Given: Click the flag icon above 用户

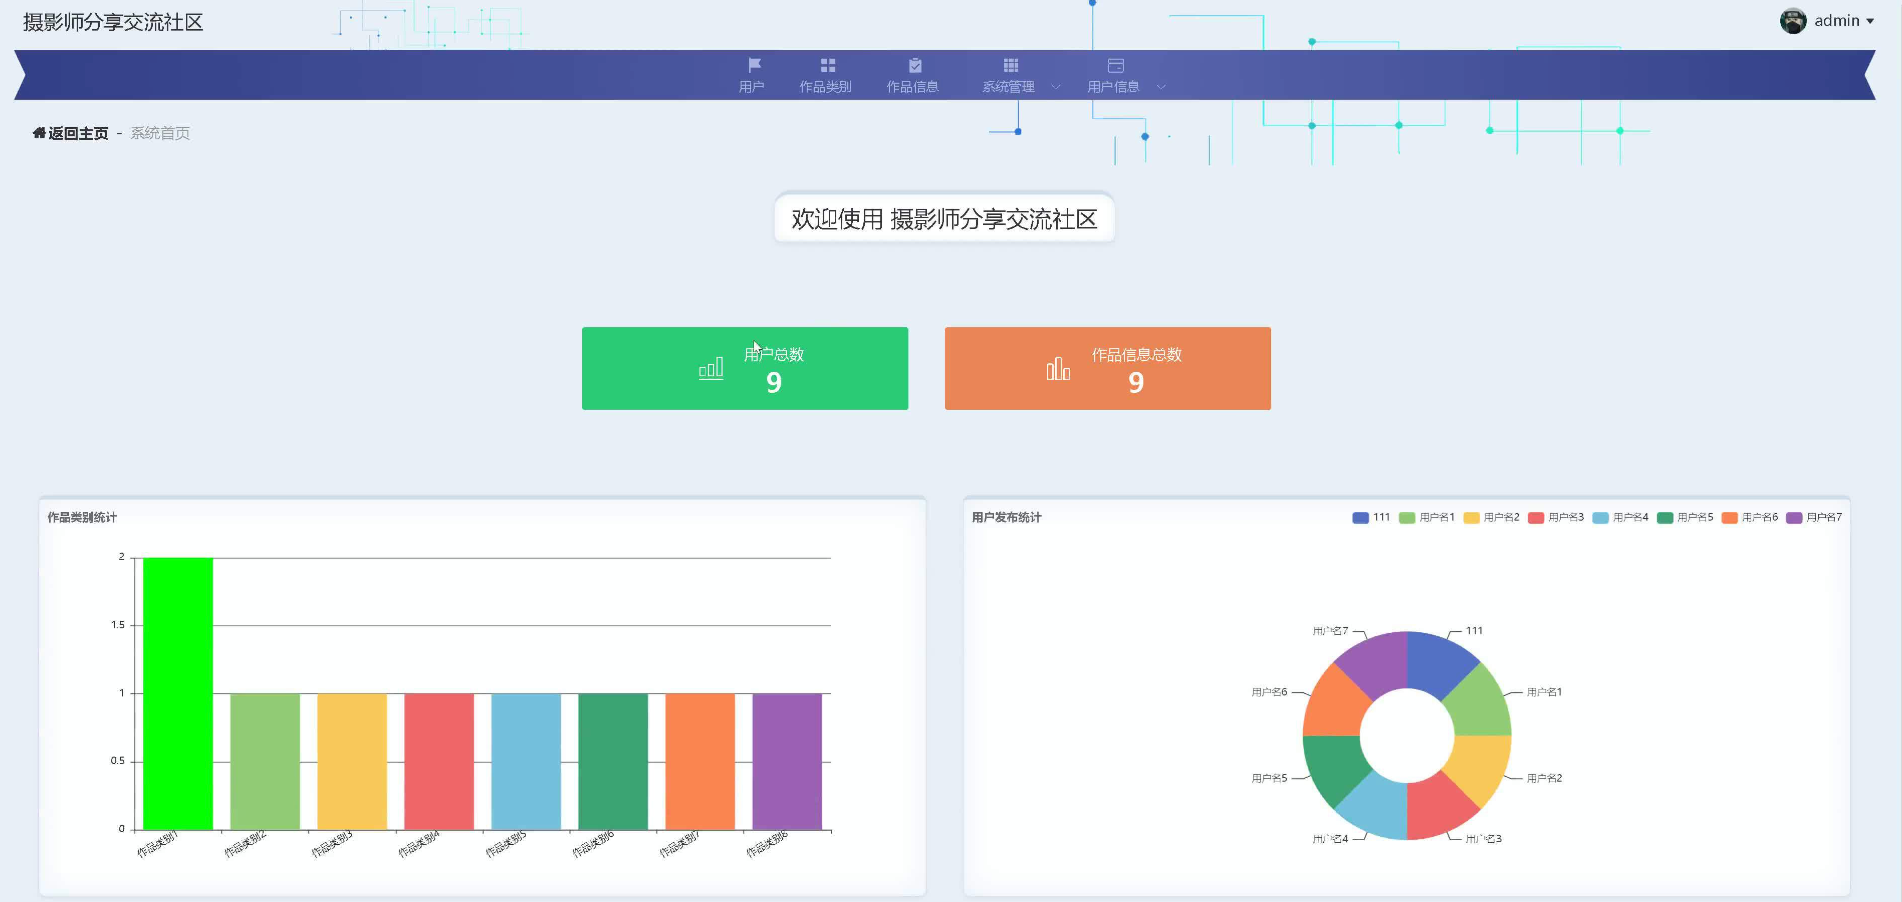Looking at the screenshot, I should tap(754, 65).
